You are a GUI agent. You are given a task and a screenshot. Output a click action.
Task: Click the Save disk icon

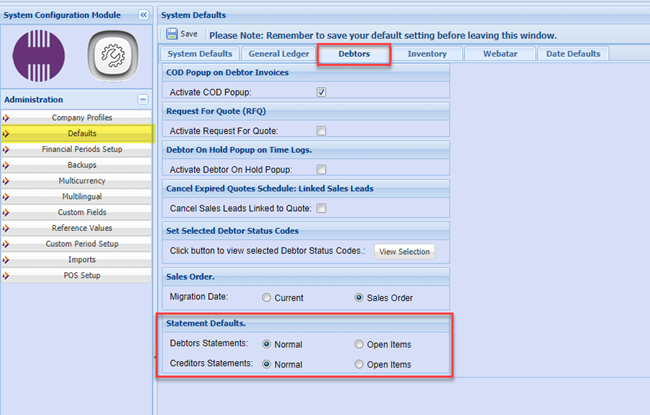172,34
